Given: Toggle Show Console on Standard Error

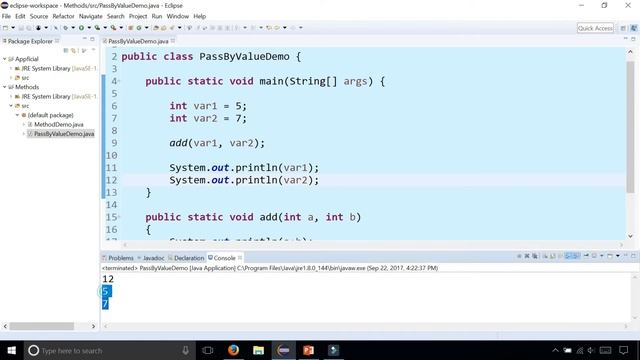Looking at the screenshot, I should [x=576, y=256].
